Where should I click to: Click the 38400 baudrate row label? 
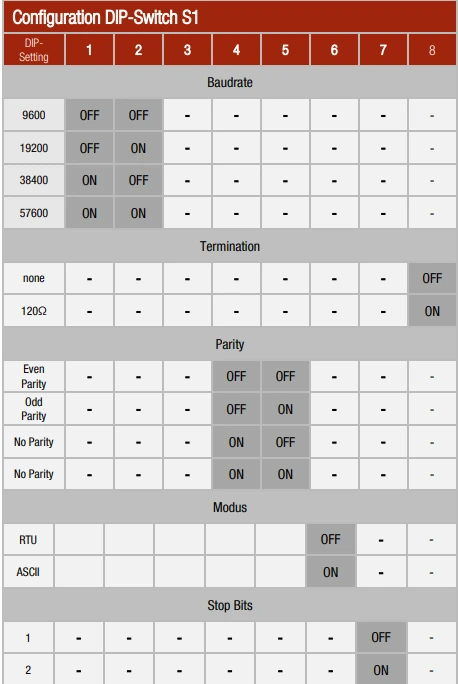click(x=34, y=180)
